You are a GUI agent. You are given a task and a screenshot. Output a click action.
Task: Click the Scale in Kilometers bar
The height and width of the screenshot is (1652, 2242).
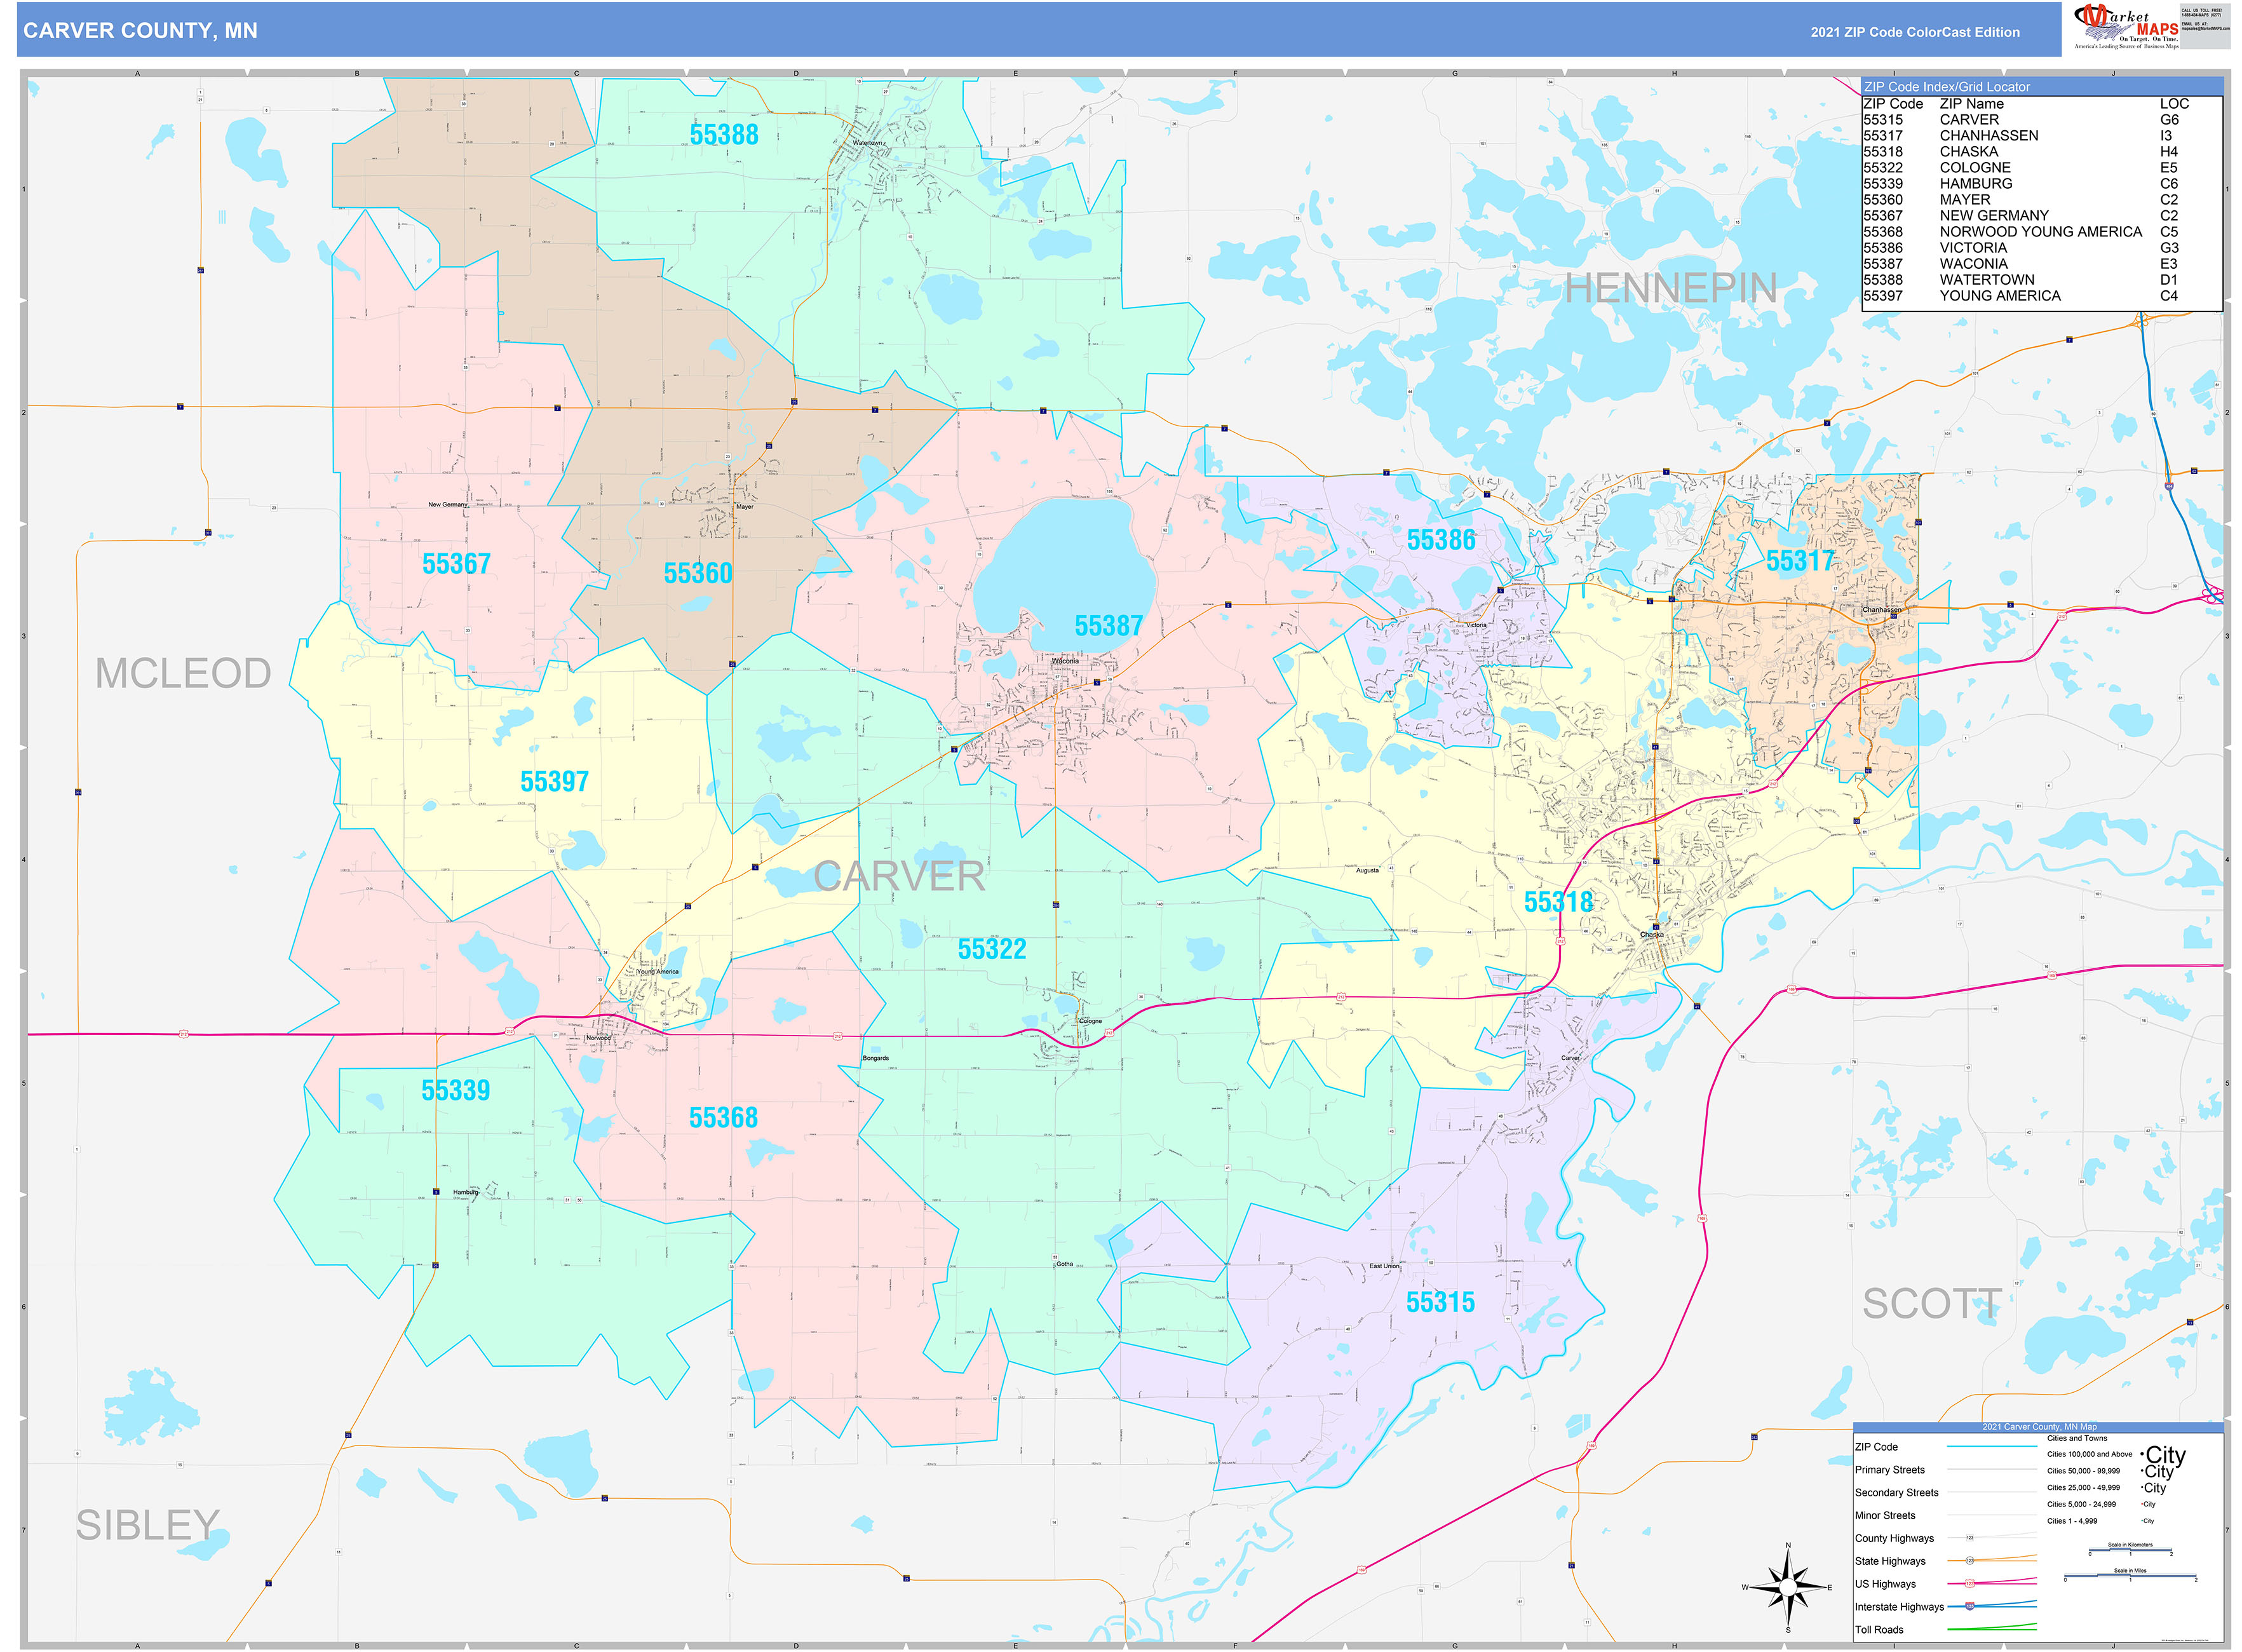tap(2130, 1550)
